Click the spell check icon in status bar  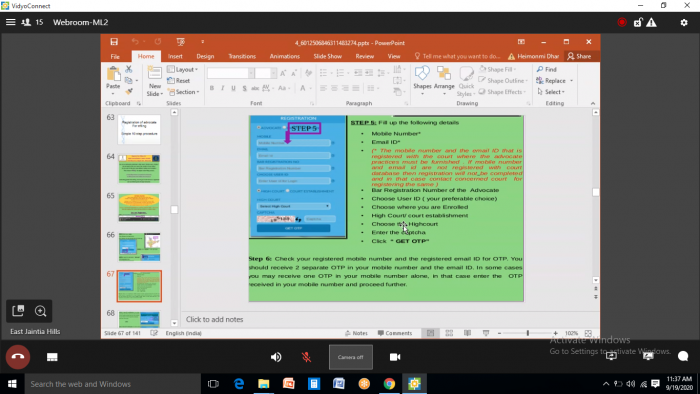click(x=154, y=333)
